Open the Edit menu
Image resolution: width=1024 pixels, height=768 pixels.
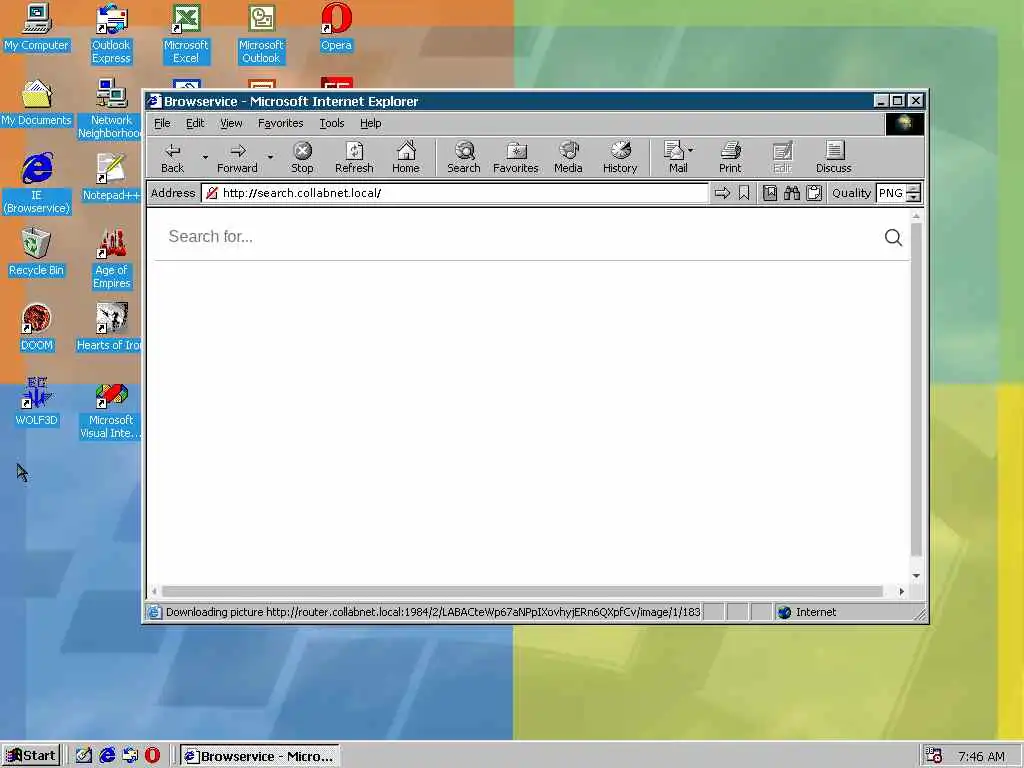point(195,123)
